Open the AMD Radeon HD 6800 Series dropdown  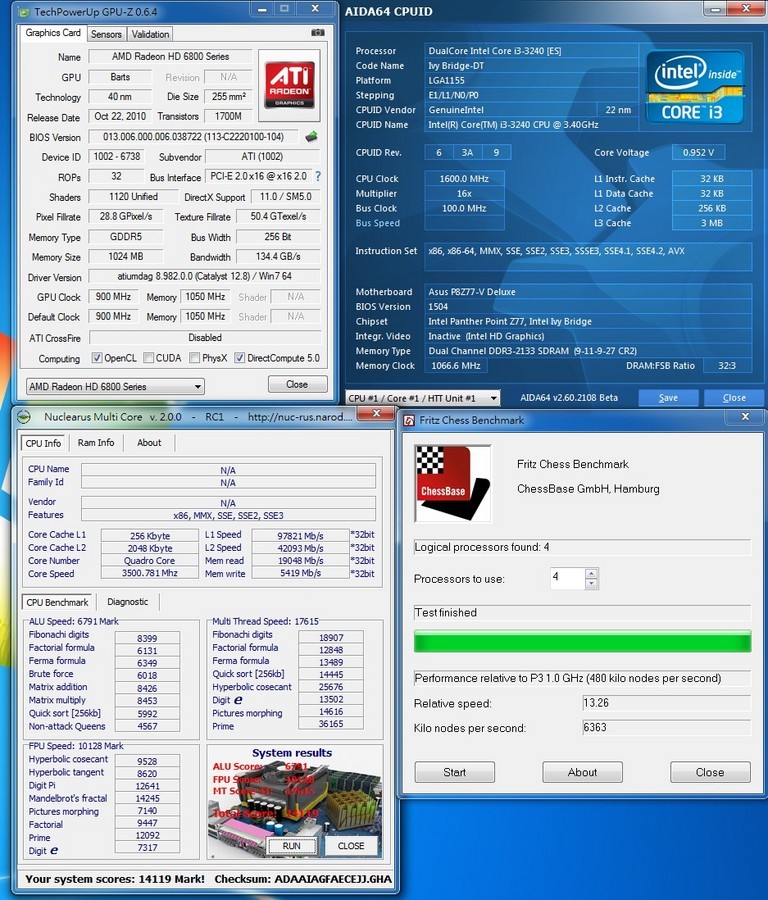tap(115, 386)
